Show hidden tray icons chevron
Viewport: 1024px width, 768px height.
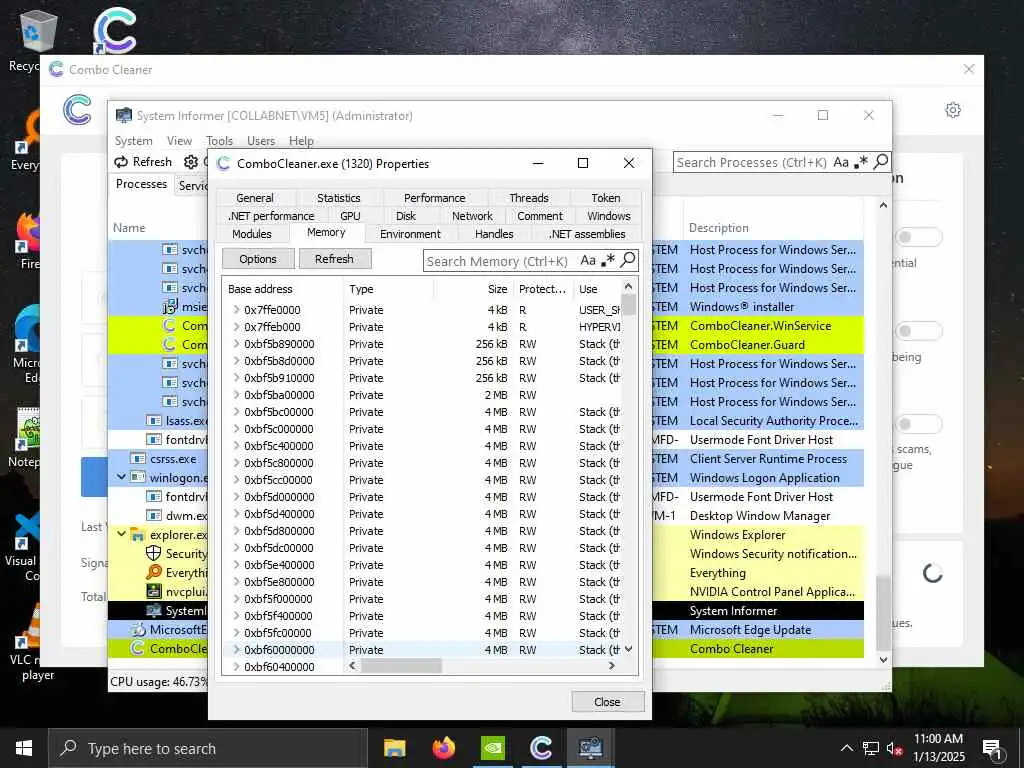click(x=846, y=748)
